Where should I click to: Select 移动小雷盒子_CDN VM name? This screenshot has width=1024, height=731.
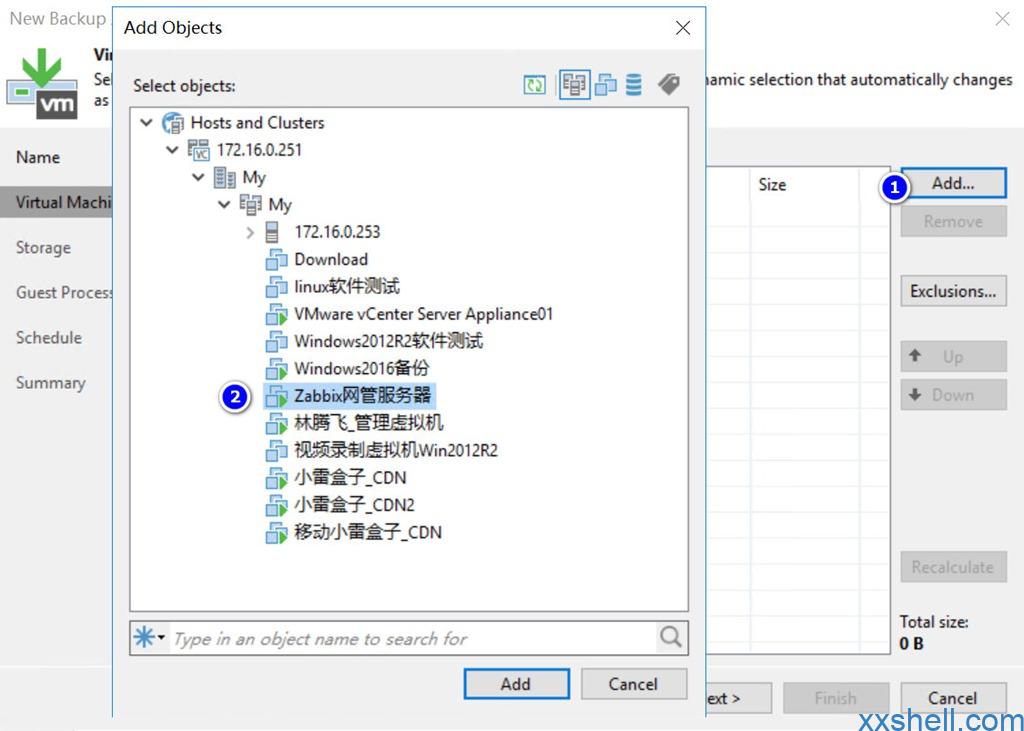click(368, 532)
